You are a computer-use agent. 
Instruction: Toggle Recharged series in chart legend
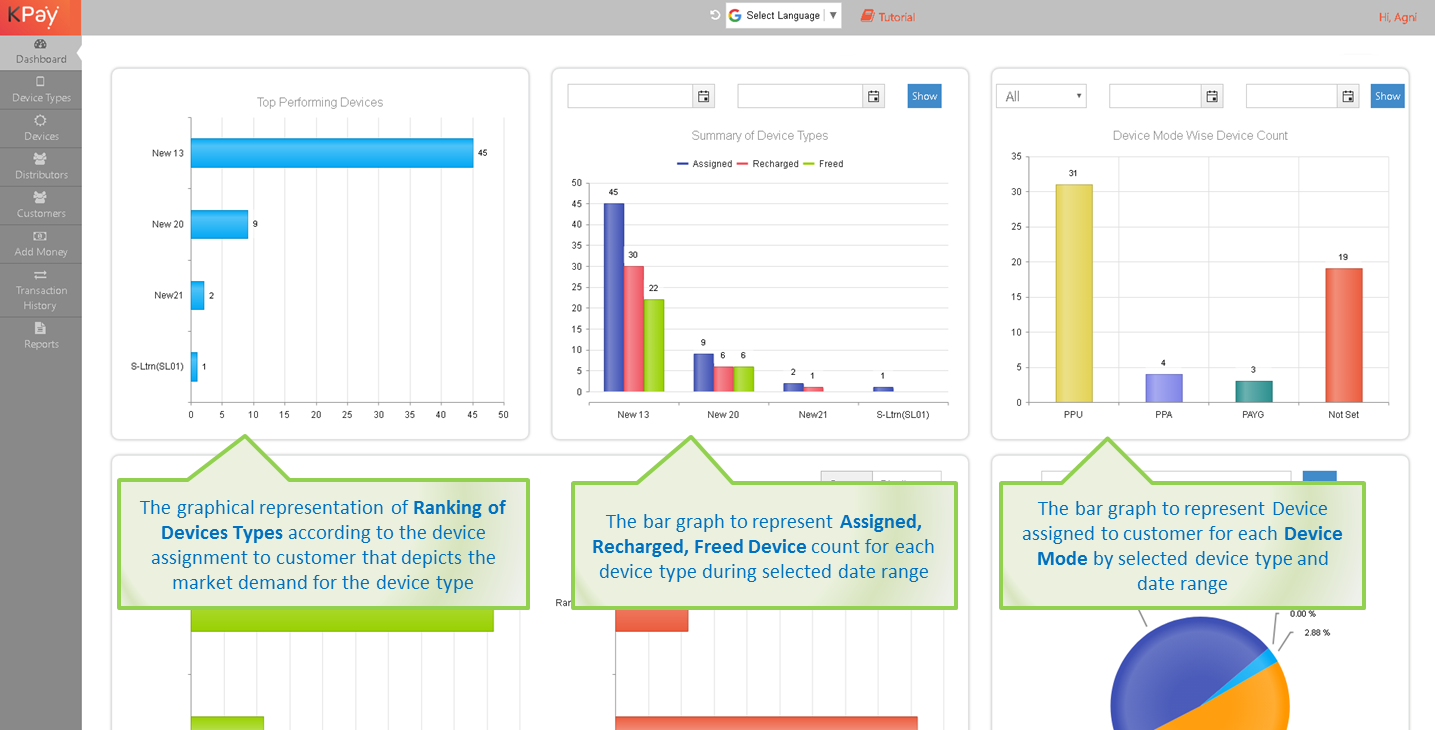point(768,164)
